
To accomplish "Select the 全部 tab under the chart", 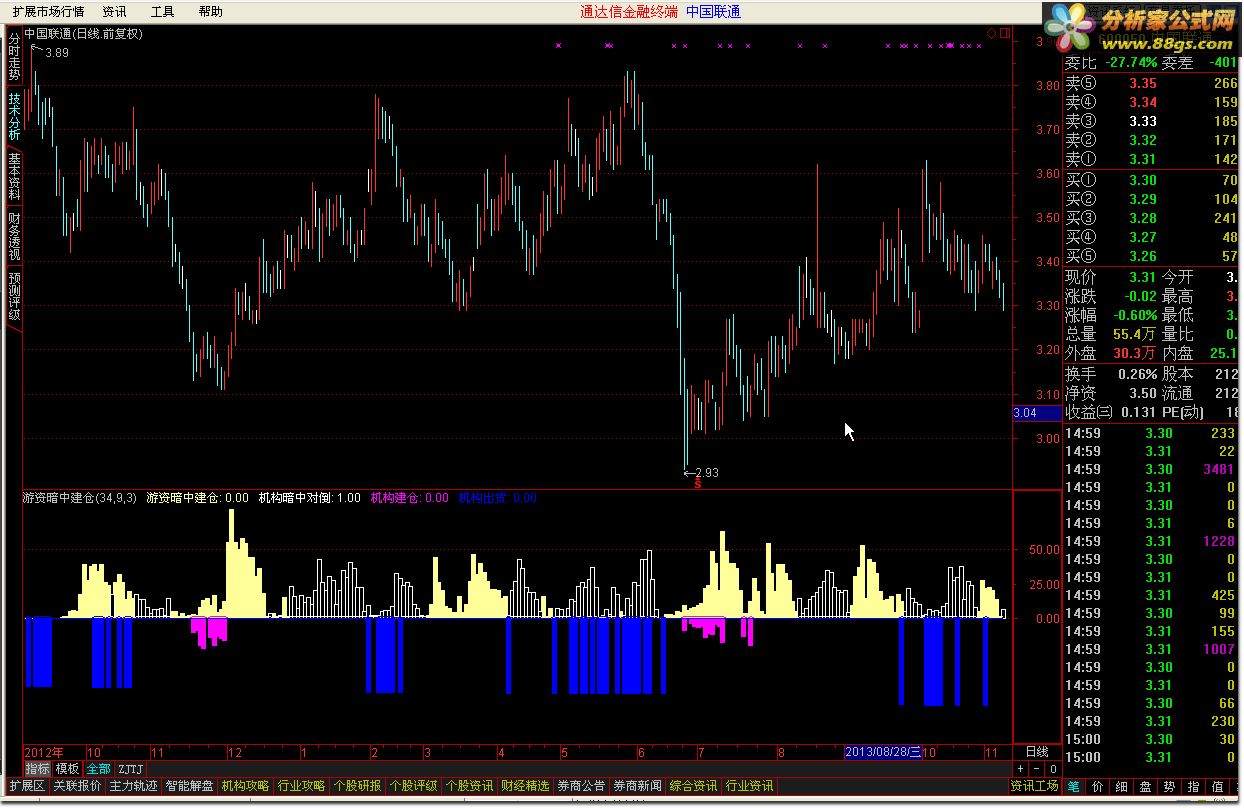I will click(x=98, y=769).
